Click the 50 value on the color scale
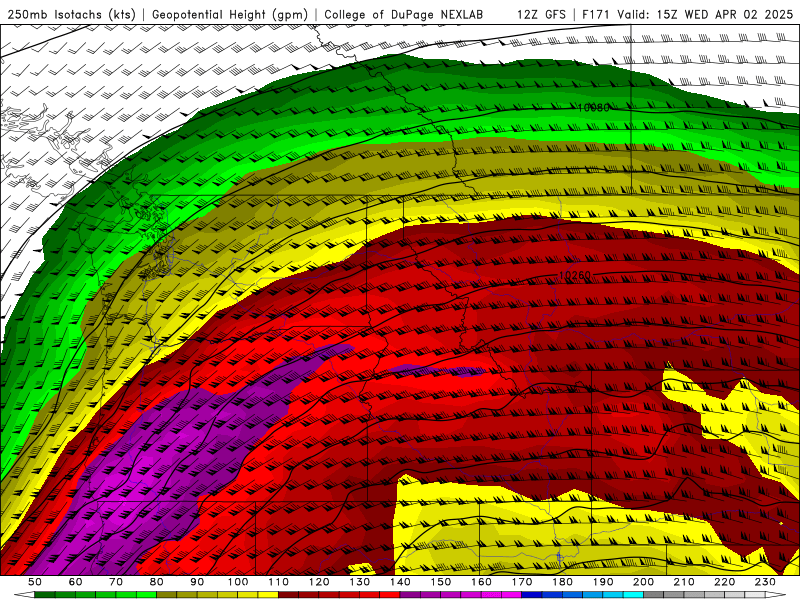This screenshot has height=600, width=800. tap(35, 582)
